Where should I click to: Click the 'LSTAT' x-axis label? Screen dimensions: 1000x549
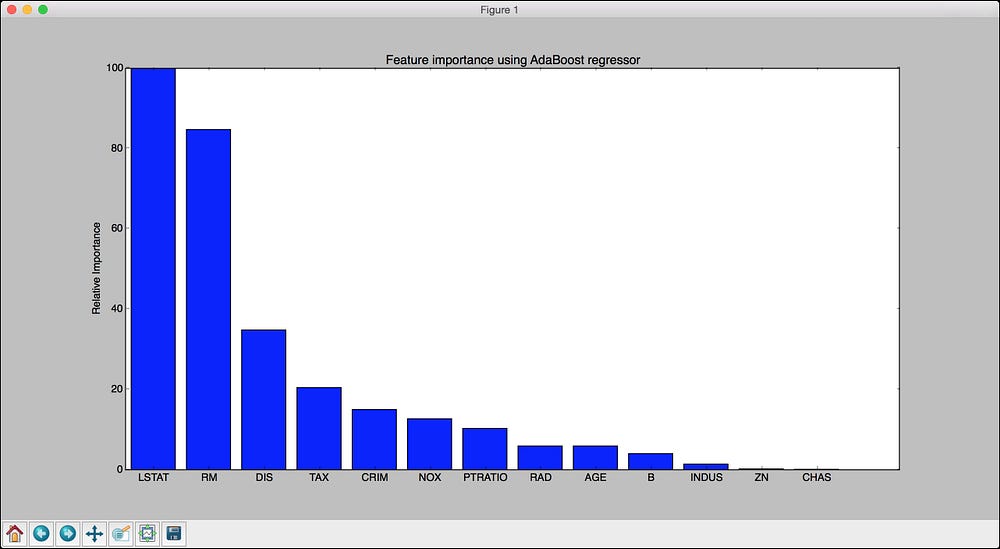click(153, 478)
